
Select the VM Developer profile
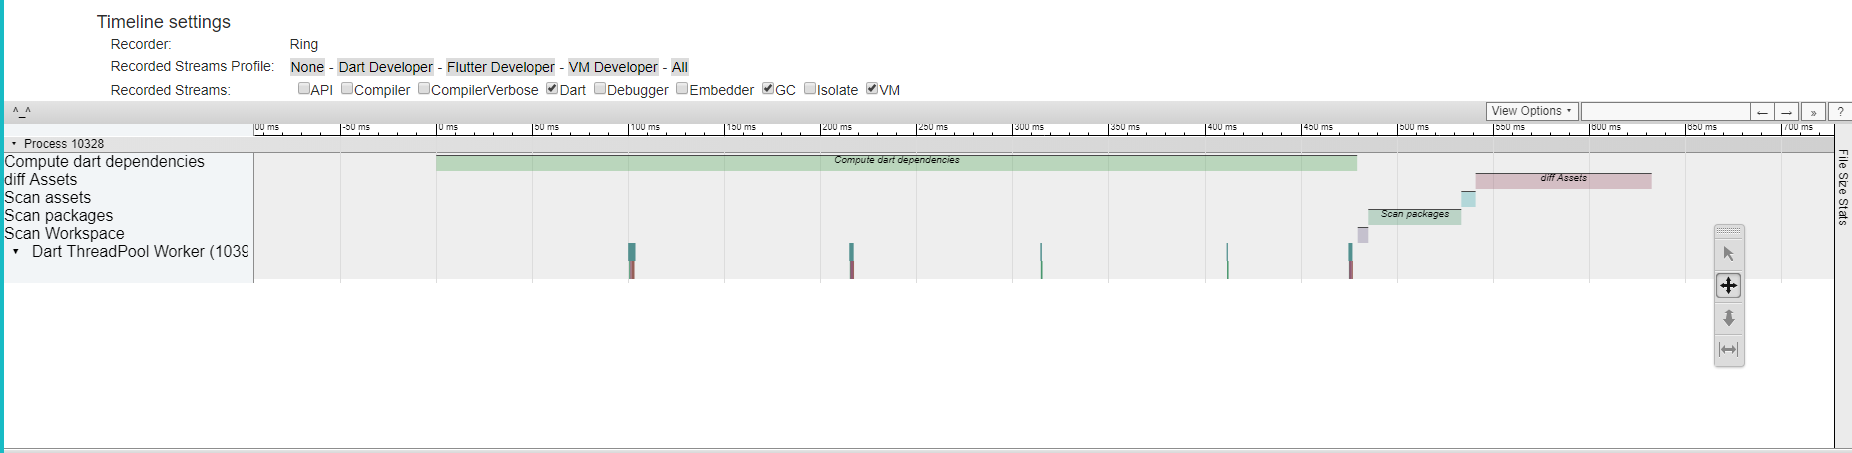613,67
